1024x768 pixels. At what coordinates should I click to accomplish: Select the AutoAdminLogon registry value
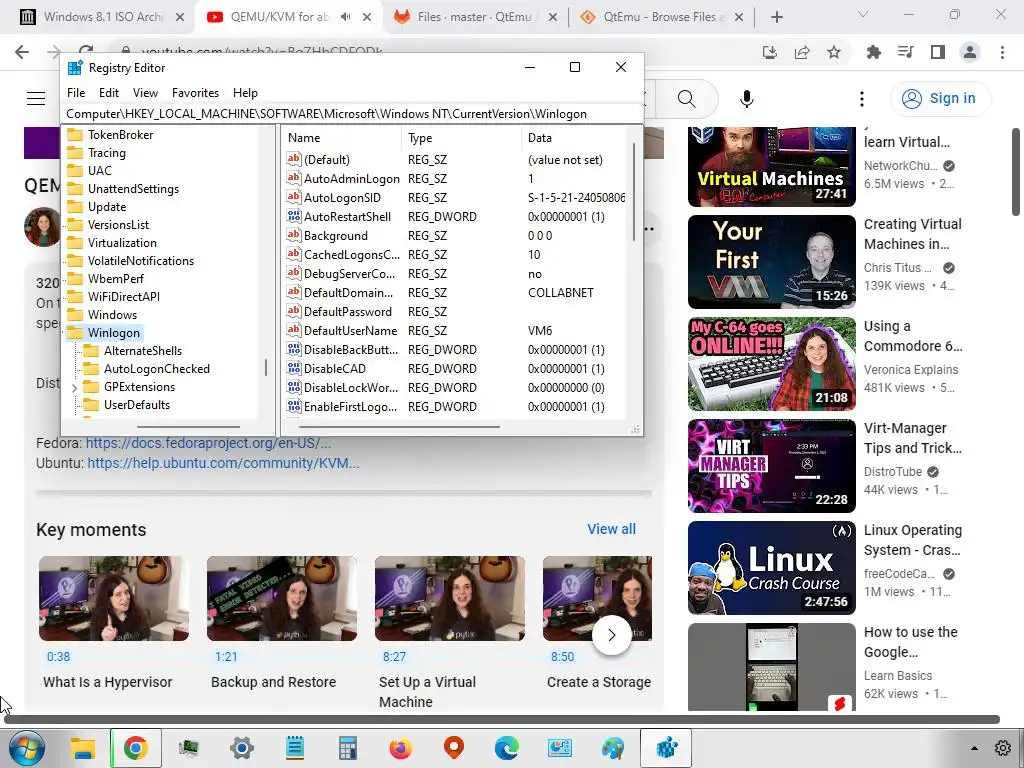tap(351, 178)
